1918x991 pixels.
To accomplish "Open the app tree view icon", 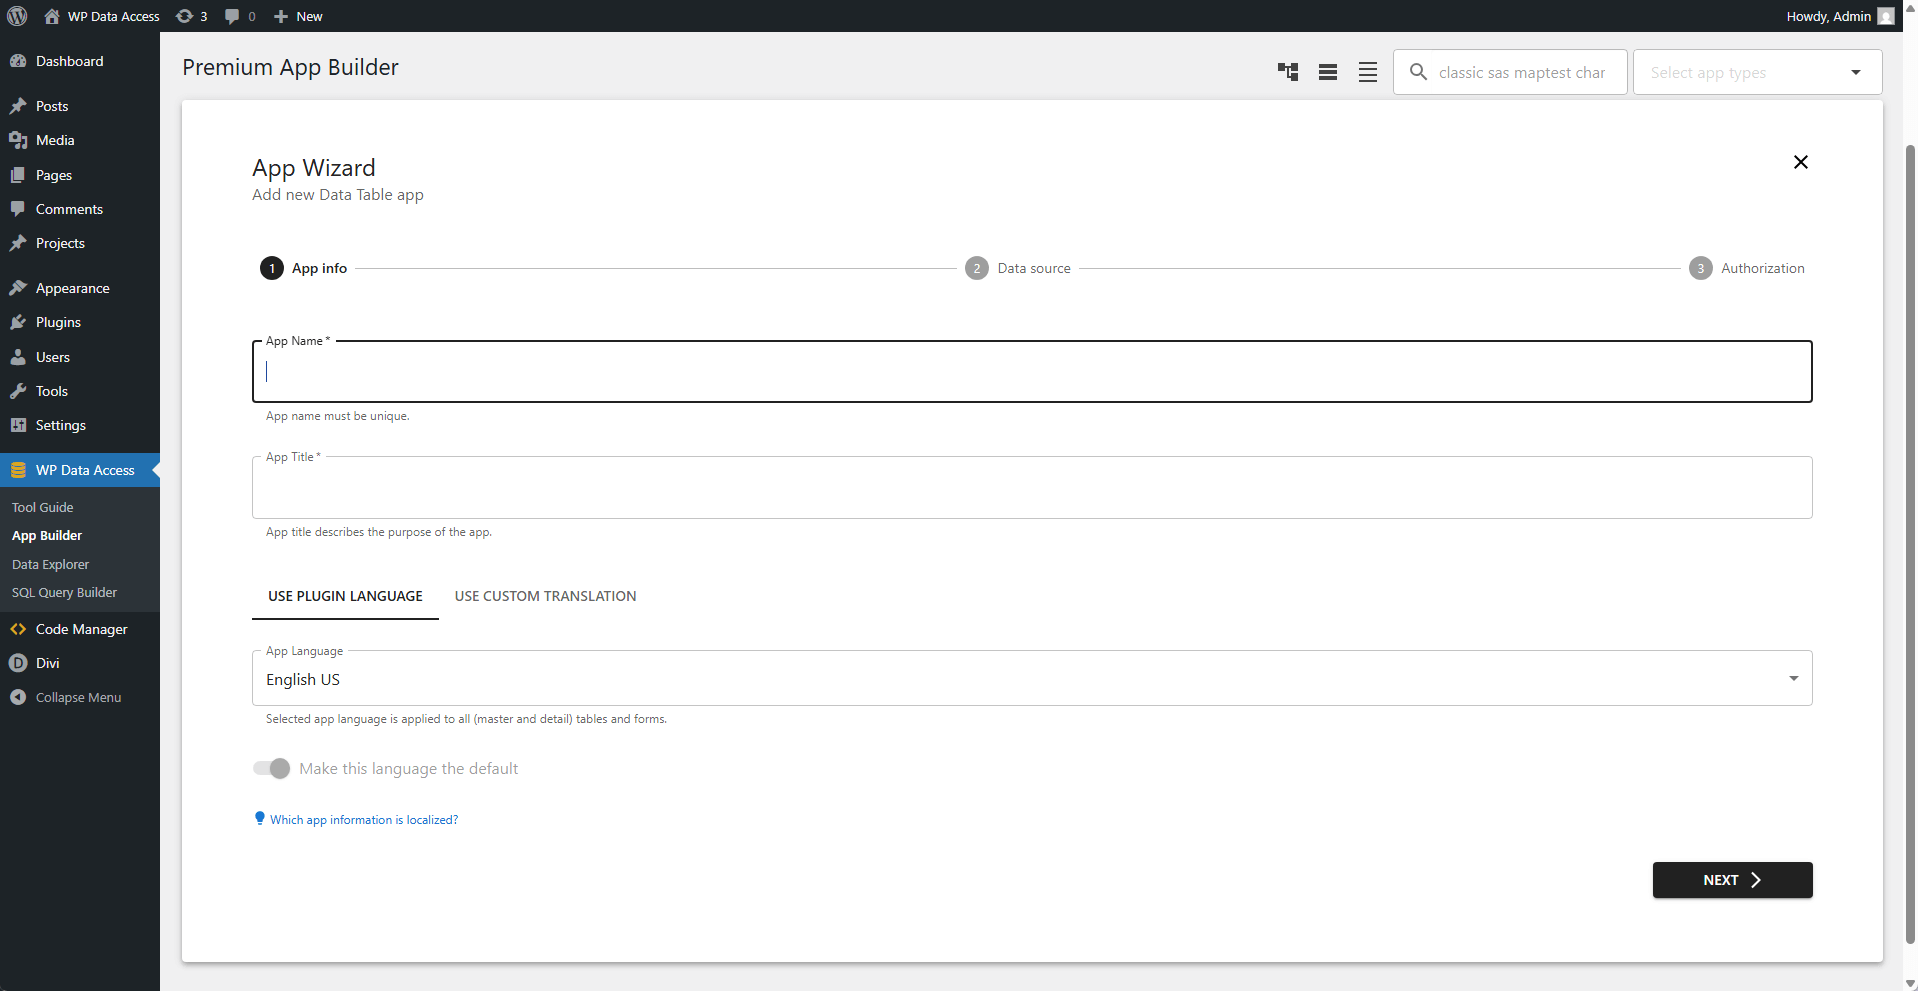I will pos(1288,71).
